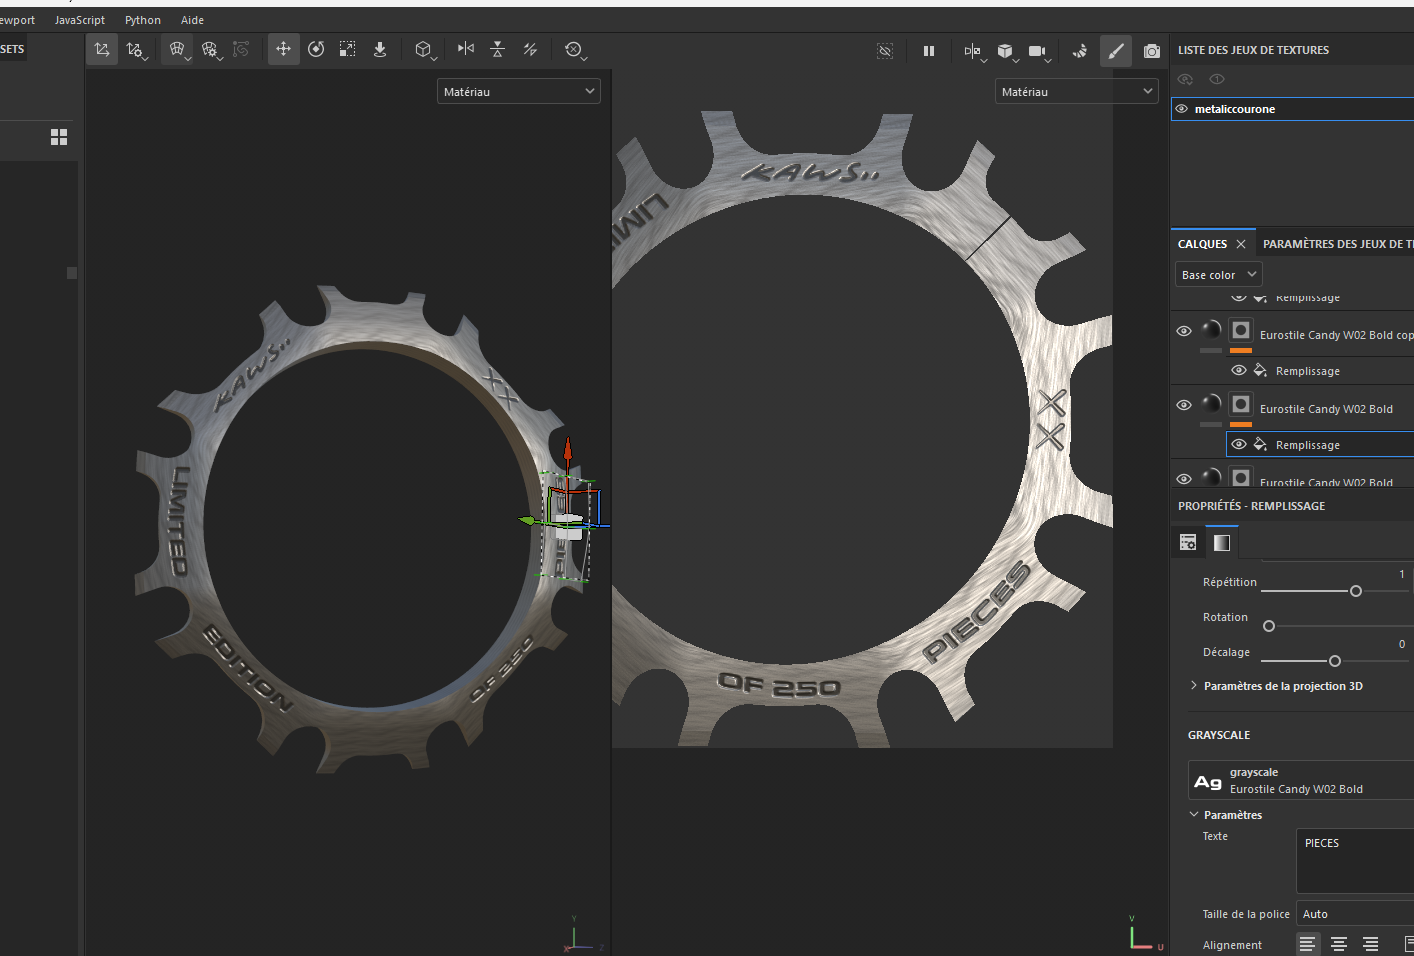The height and width of the screenshot is (956, 1414).
Task: Open the reset transformation icon menu
Action: tap(574, 49)
